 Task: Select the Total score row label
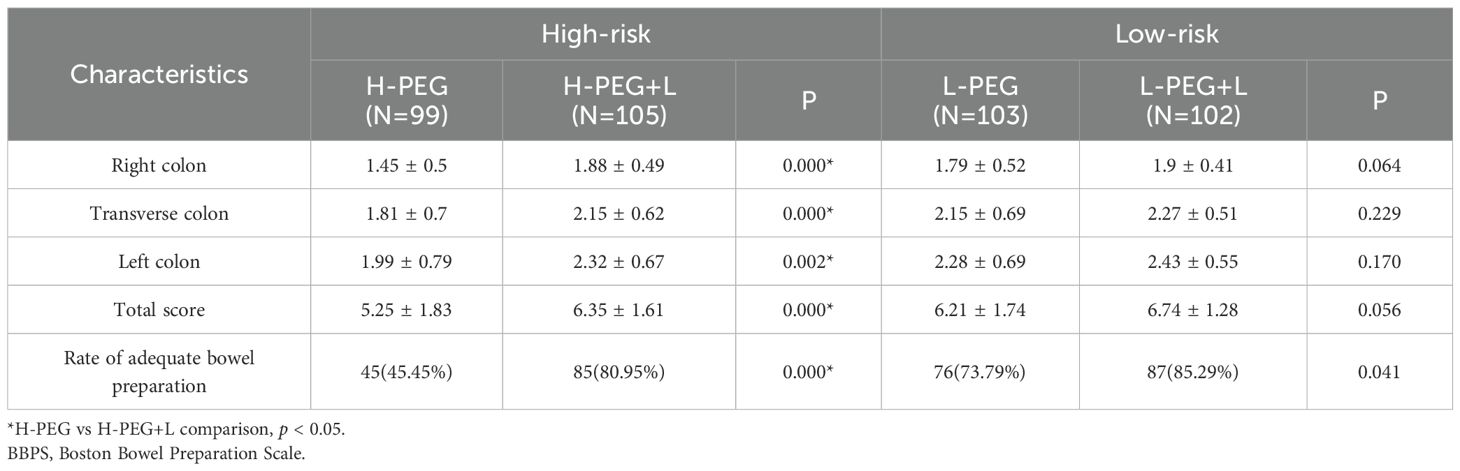coord(158,310)
